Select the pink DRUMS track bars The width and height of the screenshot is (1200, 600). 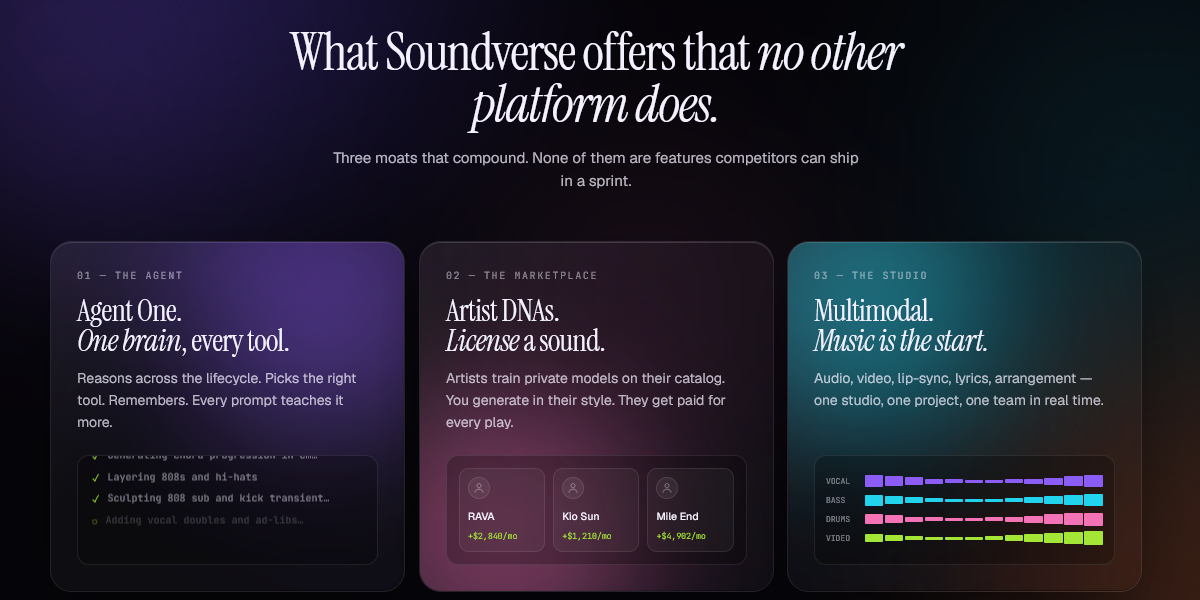coord(984,519)
